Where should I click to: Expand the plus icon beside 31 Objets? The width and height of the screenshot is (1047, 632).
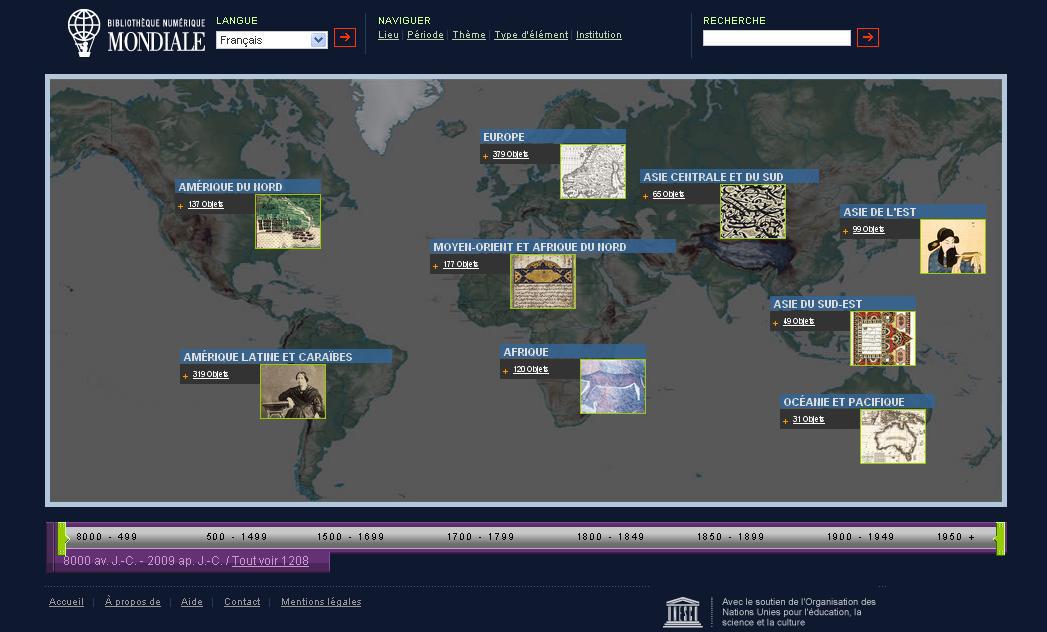click(785, 422)
